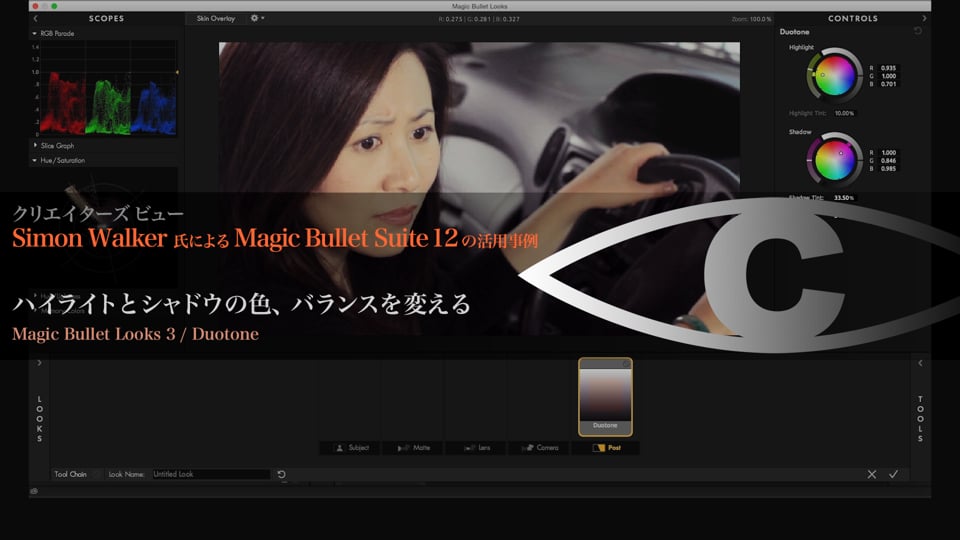The image size is (960, 540).
Task: Select the Shadow G value 0.846
Action: 888,160
